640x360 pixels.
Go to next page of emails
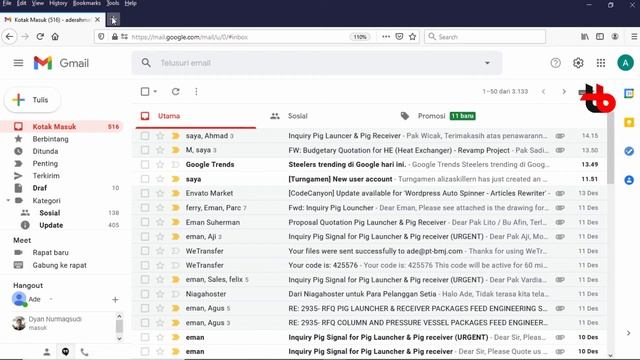[564, 91]
